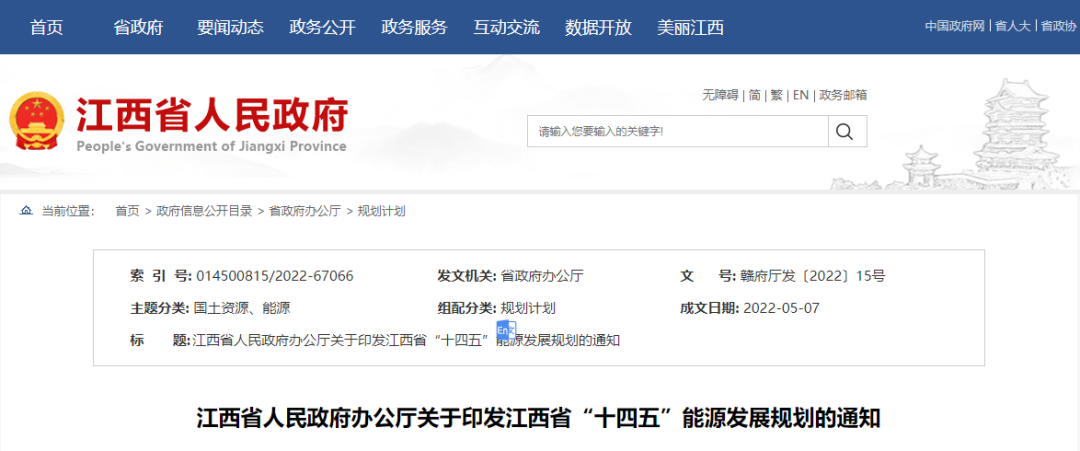Open the 首页 navigation menu

pyautogui.click(x=47, y=27)
